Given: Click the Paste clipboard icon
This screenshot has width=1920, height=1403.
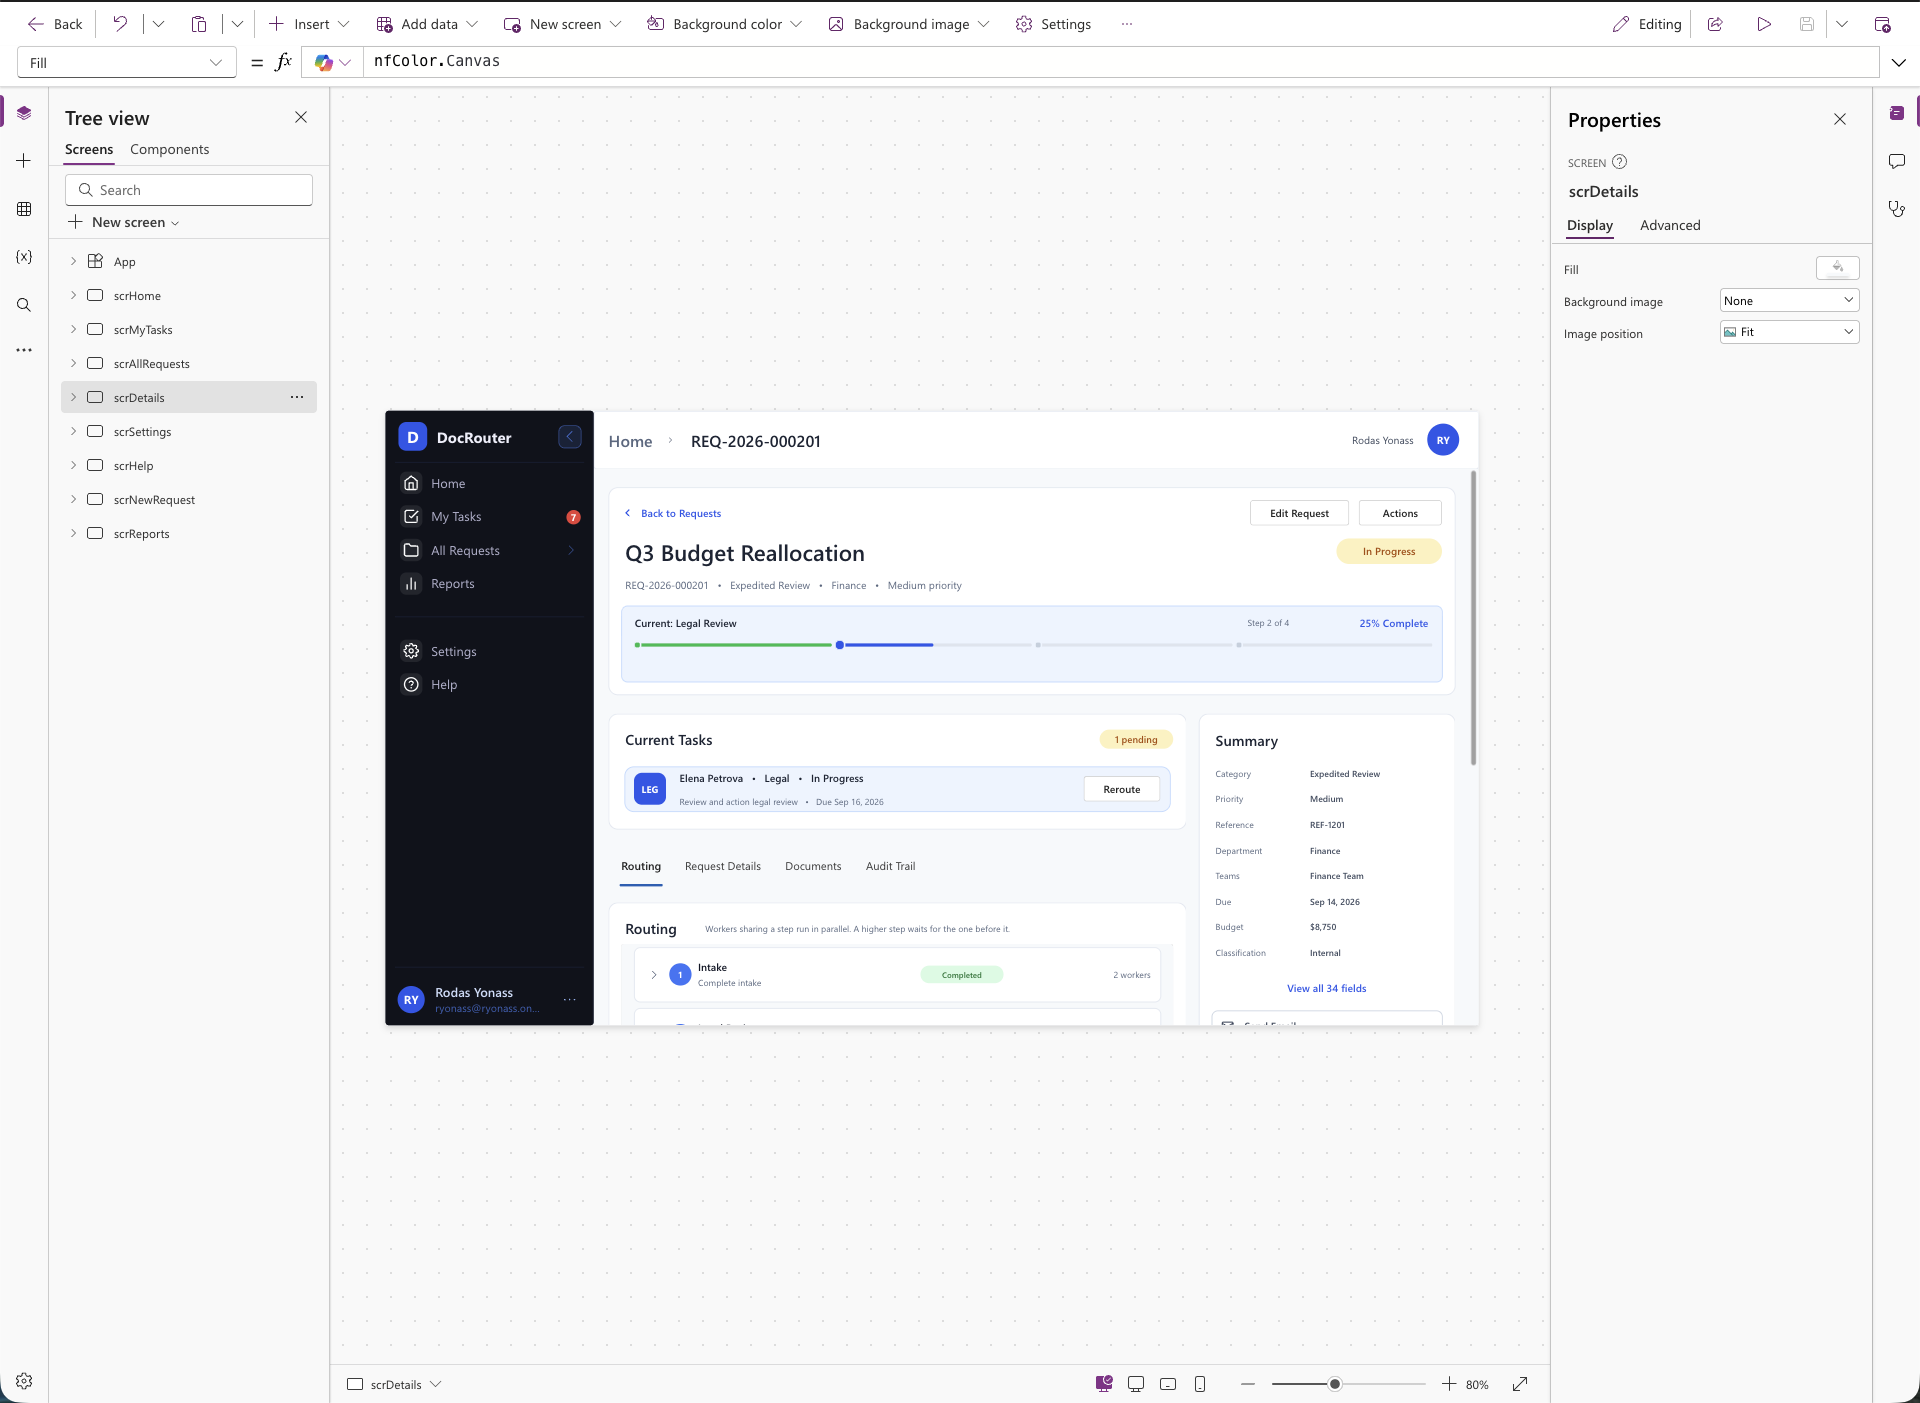Looking at the screenshot, I should coord(199,24).
